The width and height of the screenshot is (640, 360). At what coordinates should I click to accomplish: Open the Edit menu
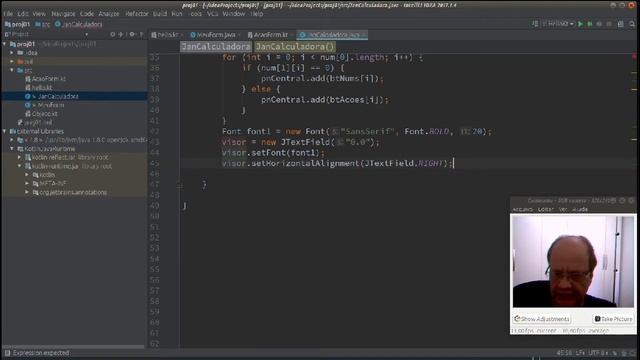click(x=23, y=14)
